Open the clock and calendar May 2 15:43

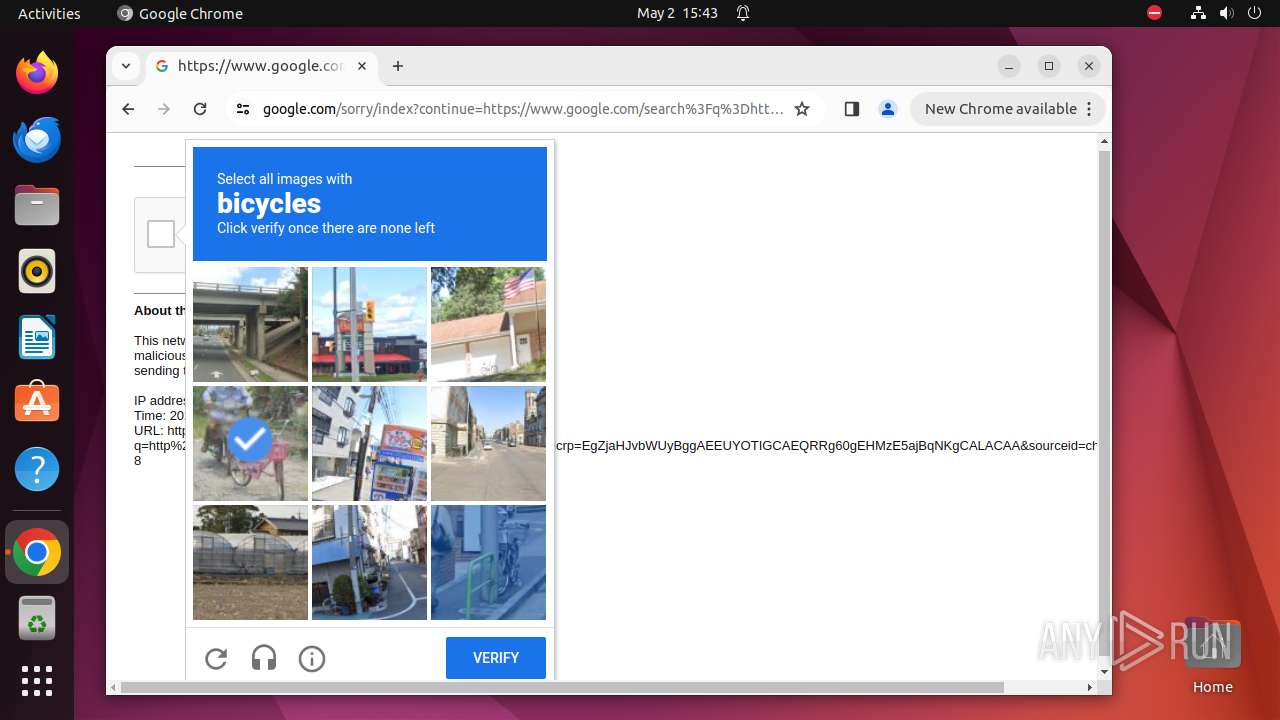click(677, 13)
